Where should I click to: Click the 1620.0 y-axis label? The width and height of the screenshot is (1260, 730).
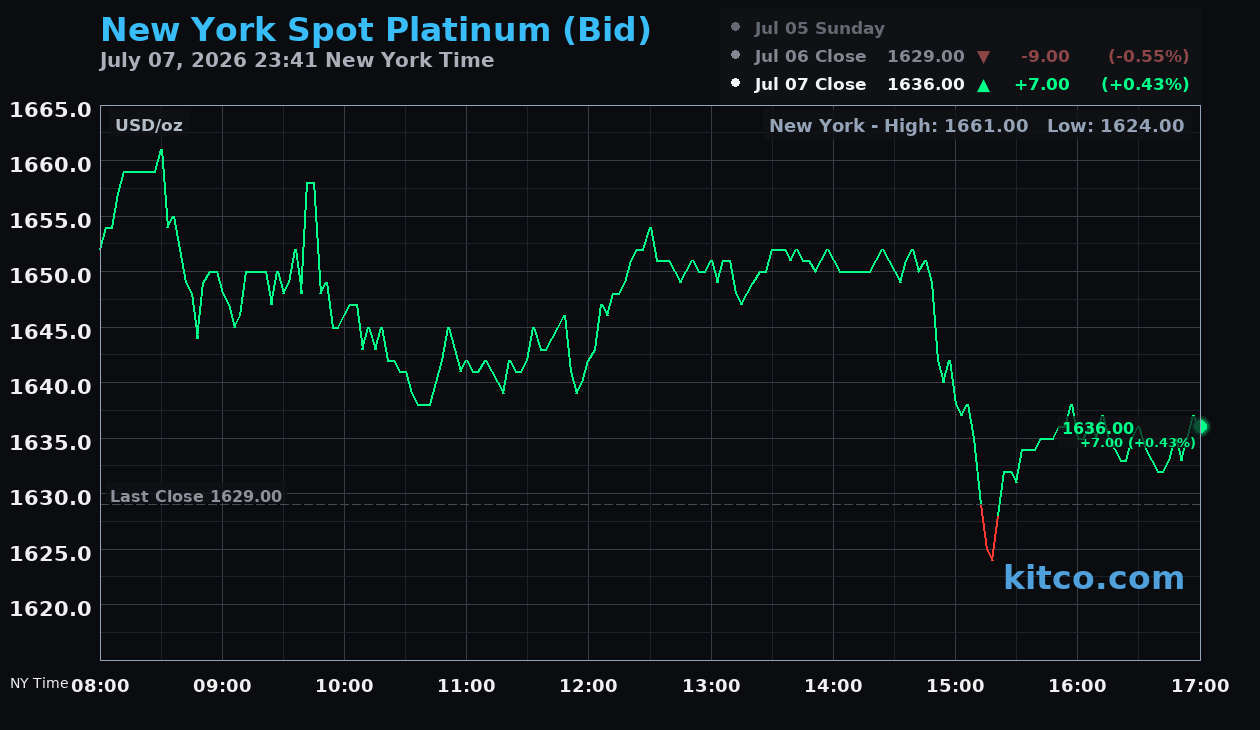click(x=51, y=608)
